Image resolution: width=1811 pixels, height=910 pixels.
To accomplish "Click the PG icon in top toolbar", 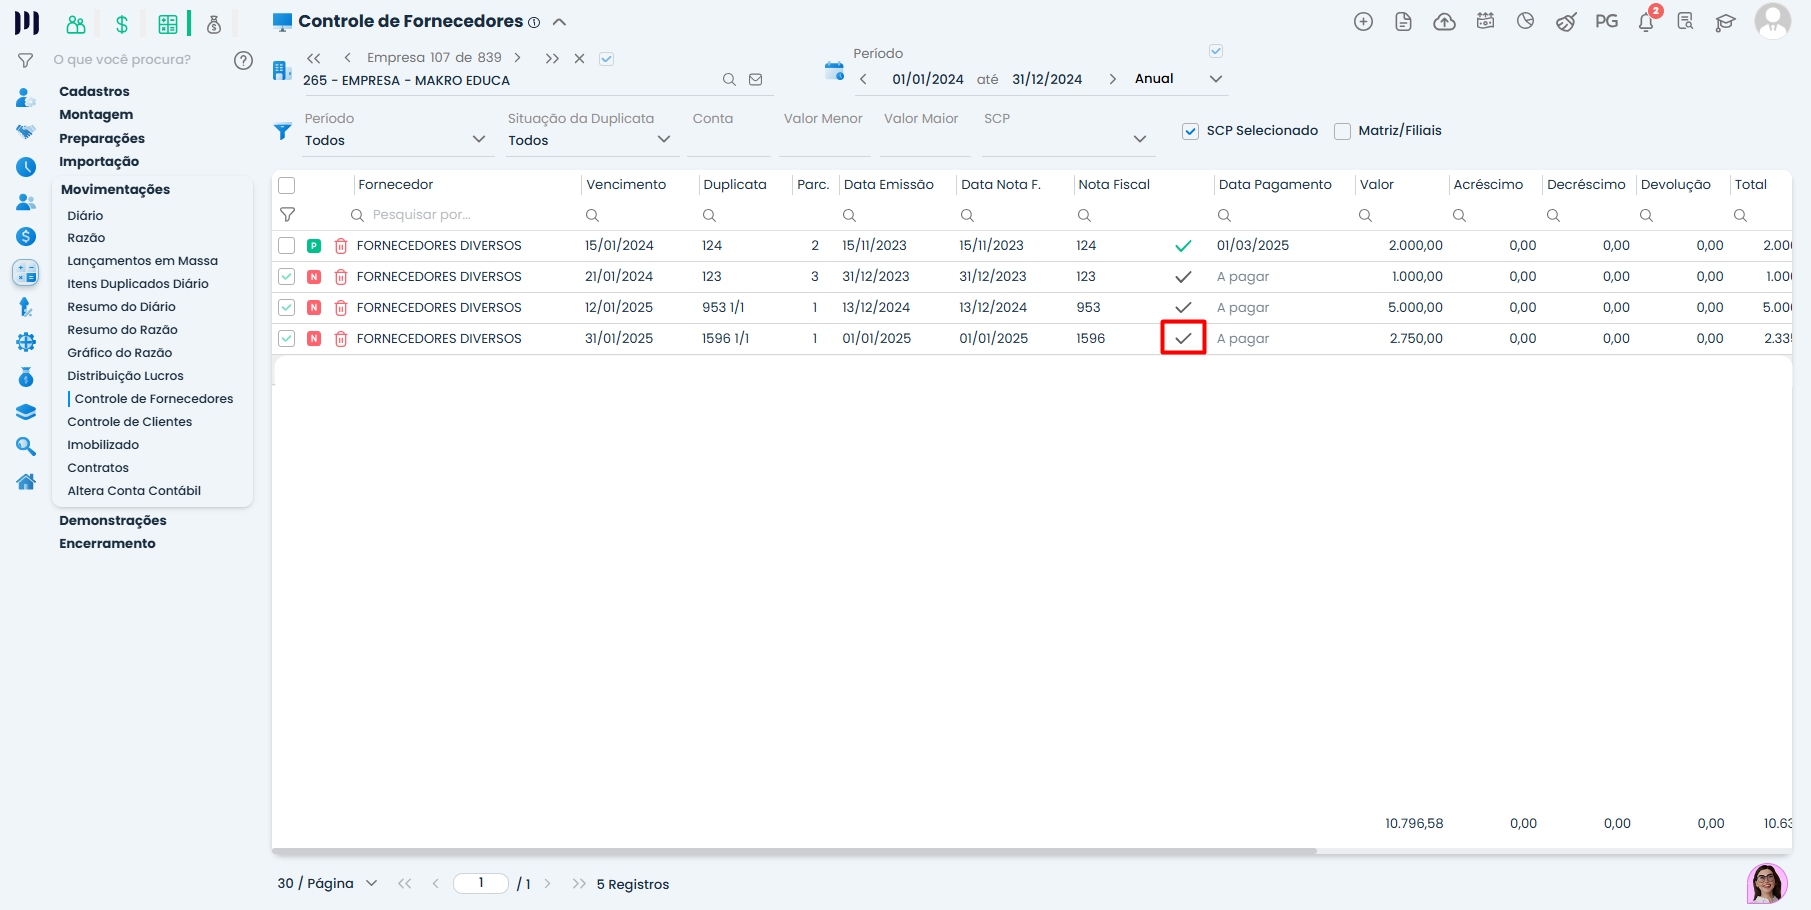I will [1606, 22].
